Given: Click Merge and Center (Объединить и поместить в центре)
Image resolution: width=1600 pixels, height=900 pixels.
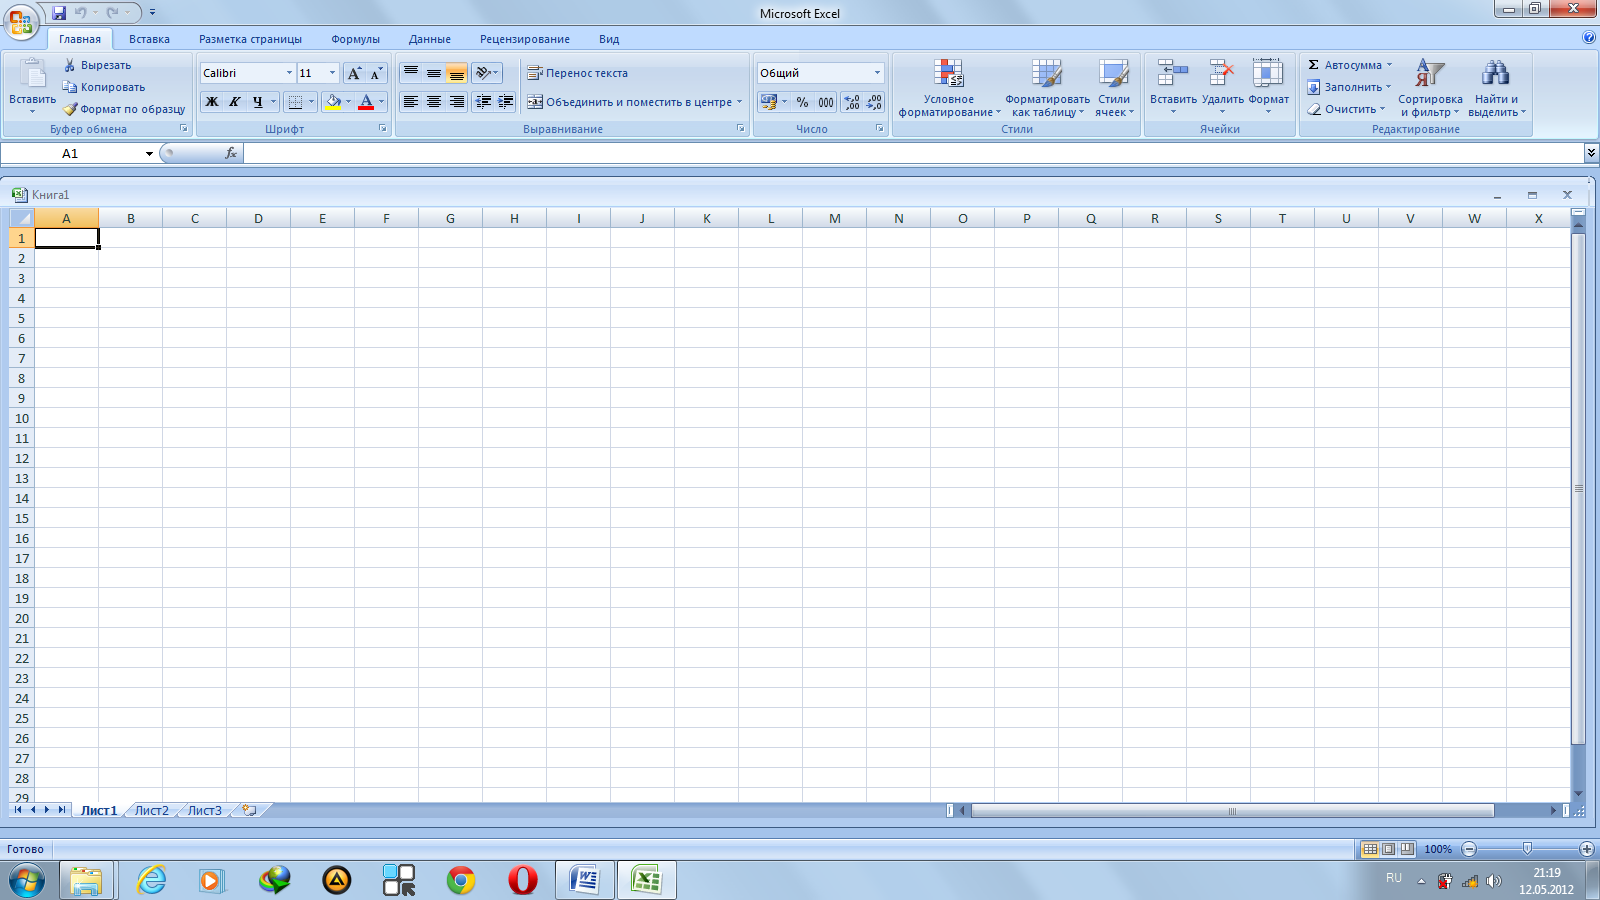Looking at the screenshot, I should tap(629, 102).
